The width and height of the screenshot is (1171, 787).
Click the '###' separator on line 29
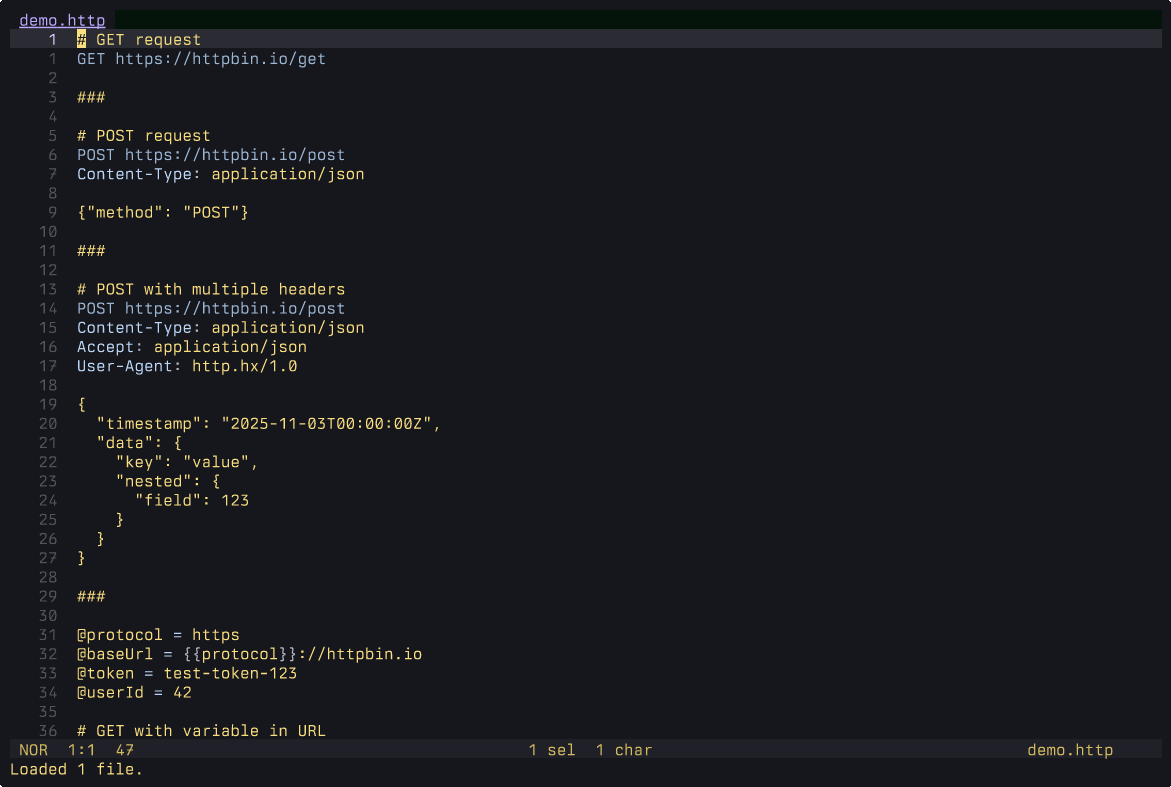91,597
